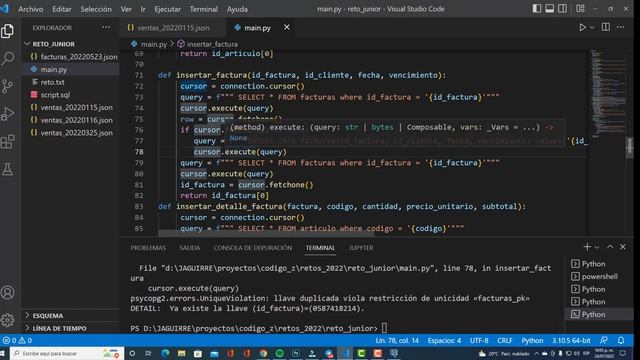Change end of line via CRLF

coord(504,340)
